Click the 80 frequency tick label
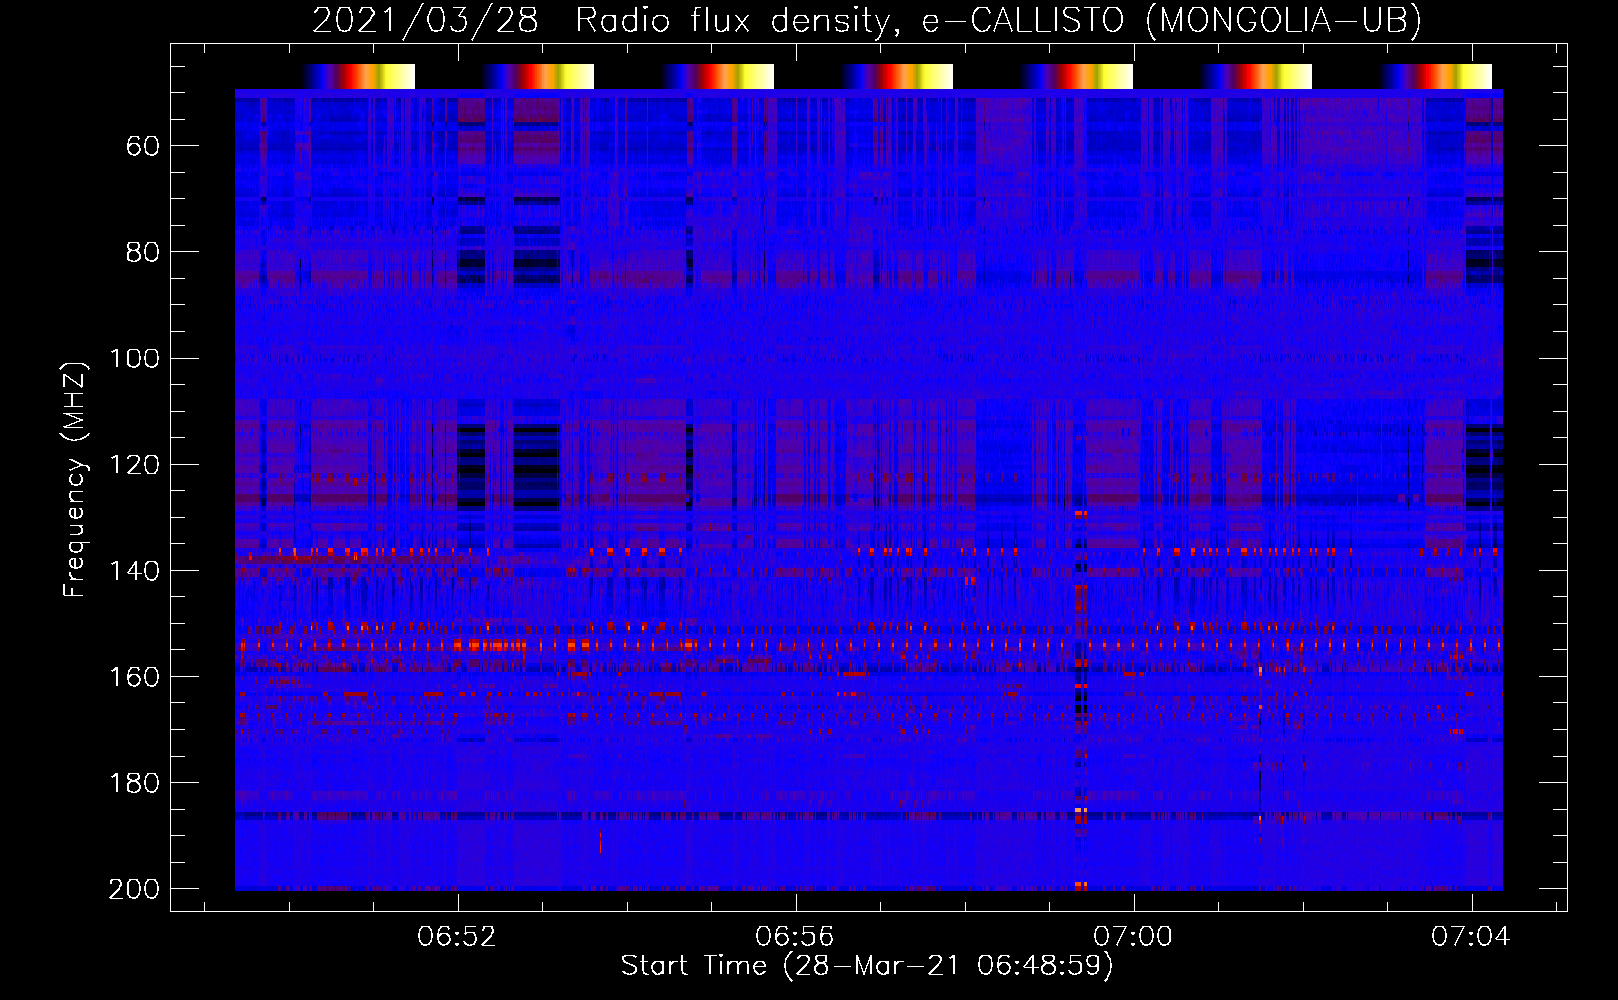 [143, 253]
